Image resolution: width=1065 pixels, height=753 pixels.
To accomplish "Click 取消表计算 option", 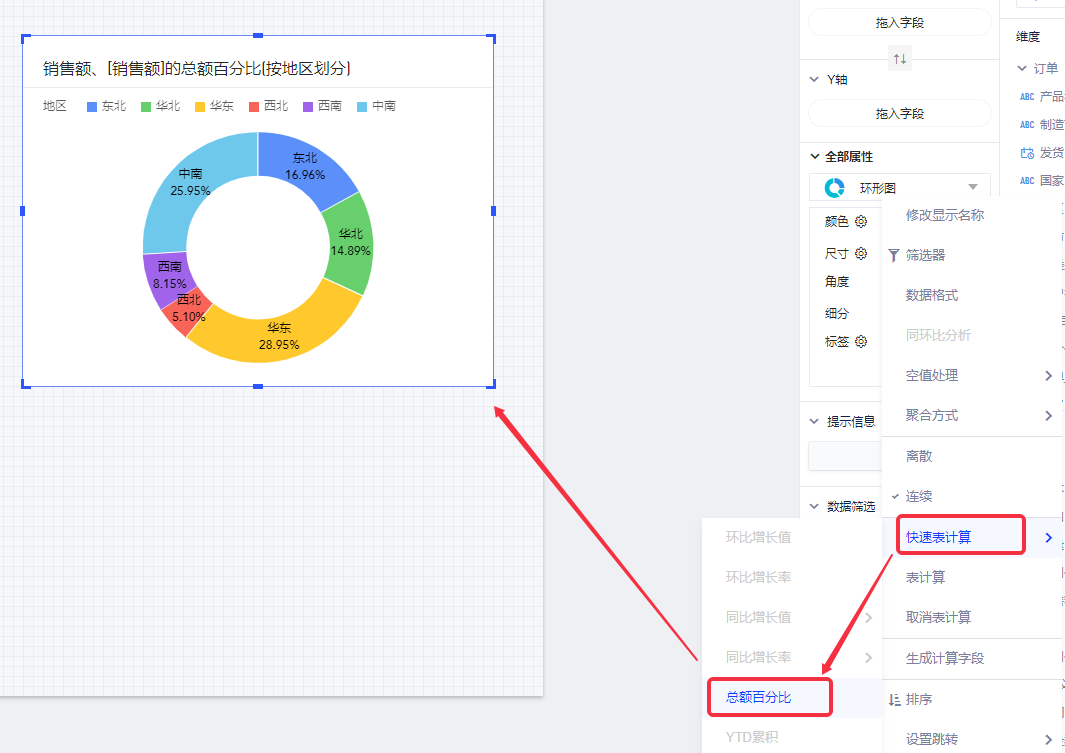I will click(938, 617).
